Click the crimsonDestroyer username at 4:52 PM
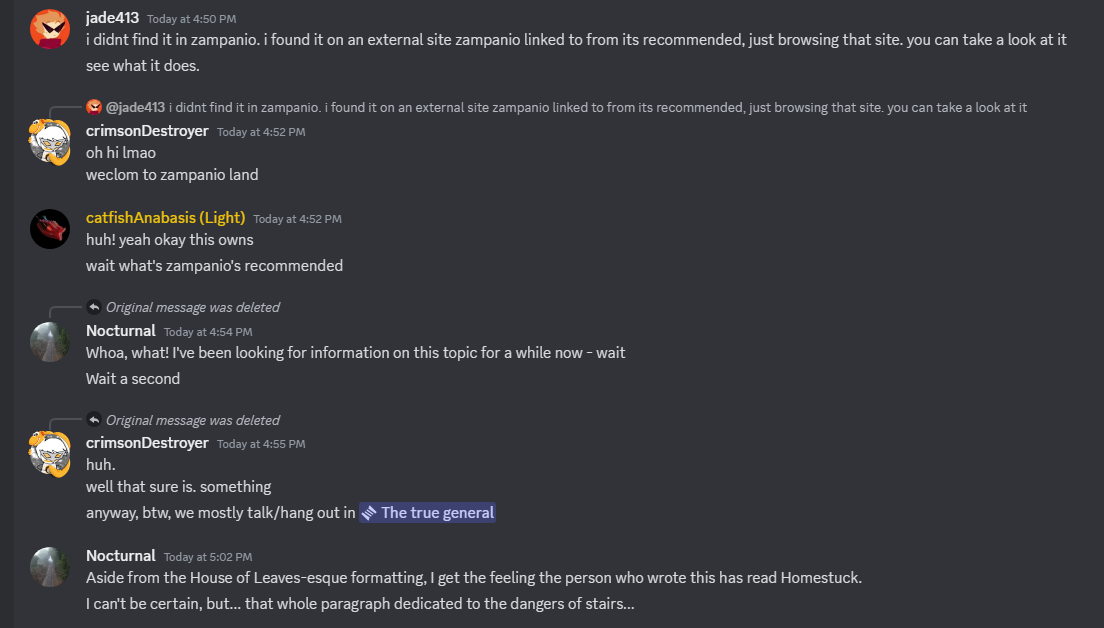Screen dimensions: 1104x628 coord(147,131)
